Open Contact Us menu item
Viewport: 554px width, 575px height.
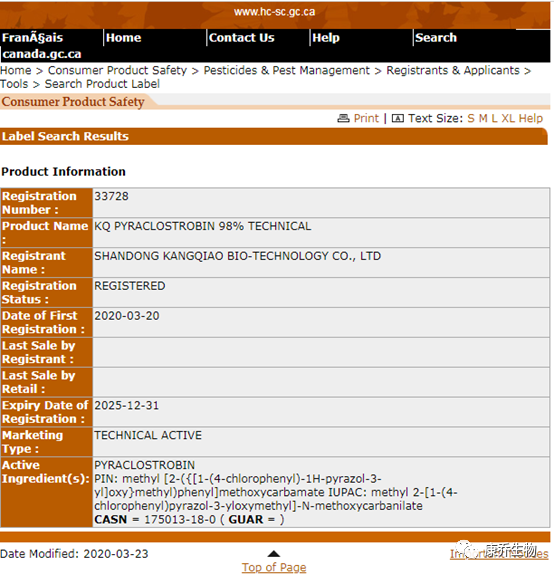[x=242, y=38]
